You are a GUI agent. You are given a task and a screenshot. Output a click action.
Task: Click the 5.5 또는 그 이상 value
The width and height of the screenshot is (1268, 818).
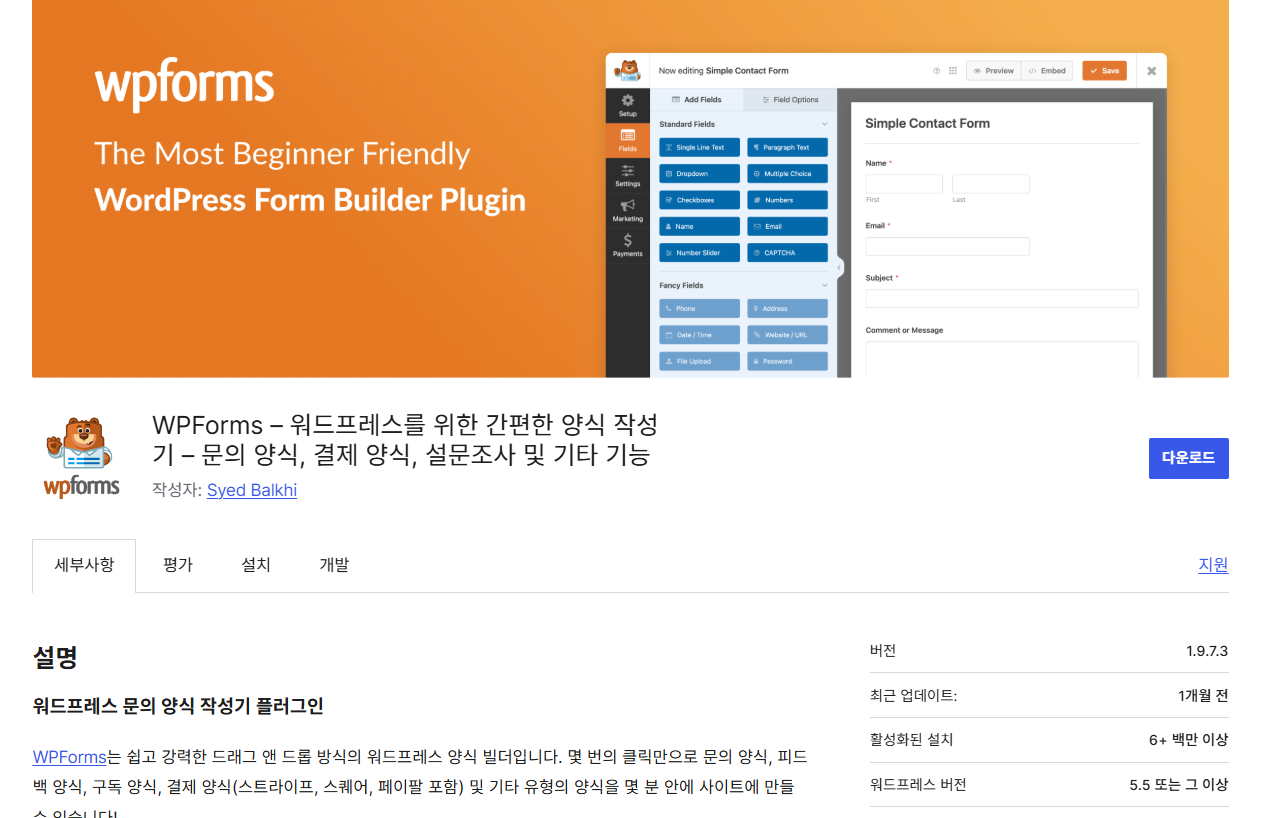pyautogui.click(x=1179, y=785)
